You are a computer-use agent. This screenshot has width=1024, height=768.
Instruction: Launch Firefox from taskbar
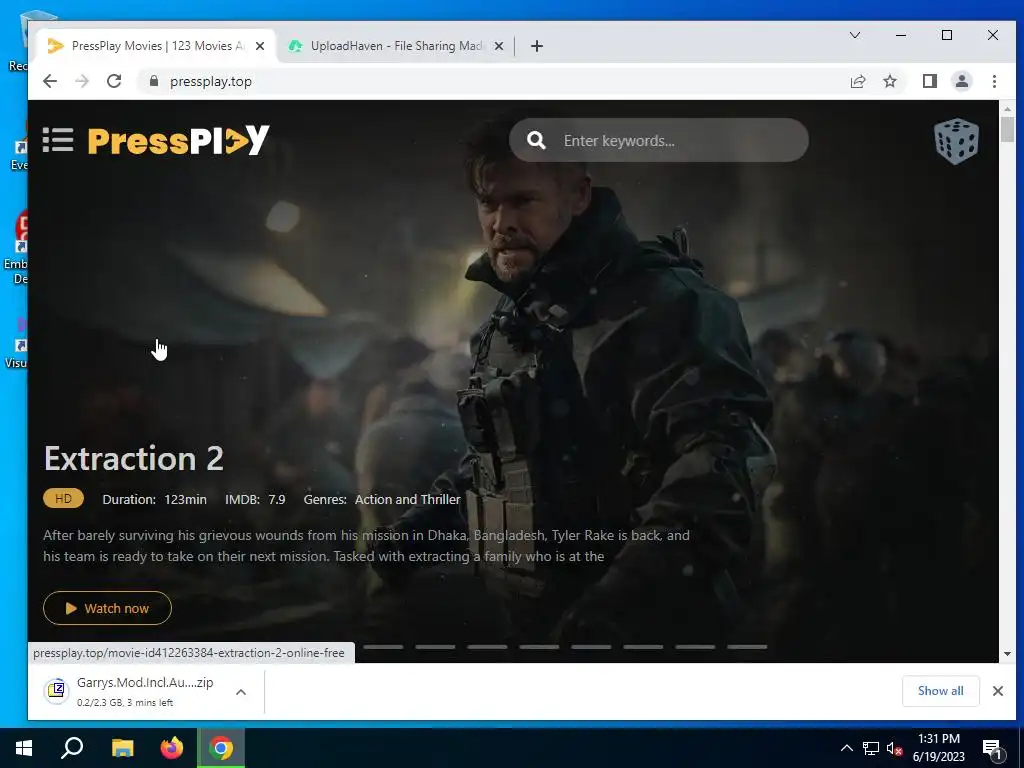tap(172, 748)
